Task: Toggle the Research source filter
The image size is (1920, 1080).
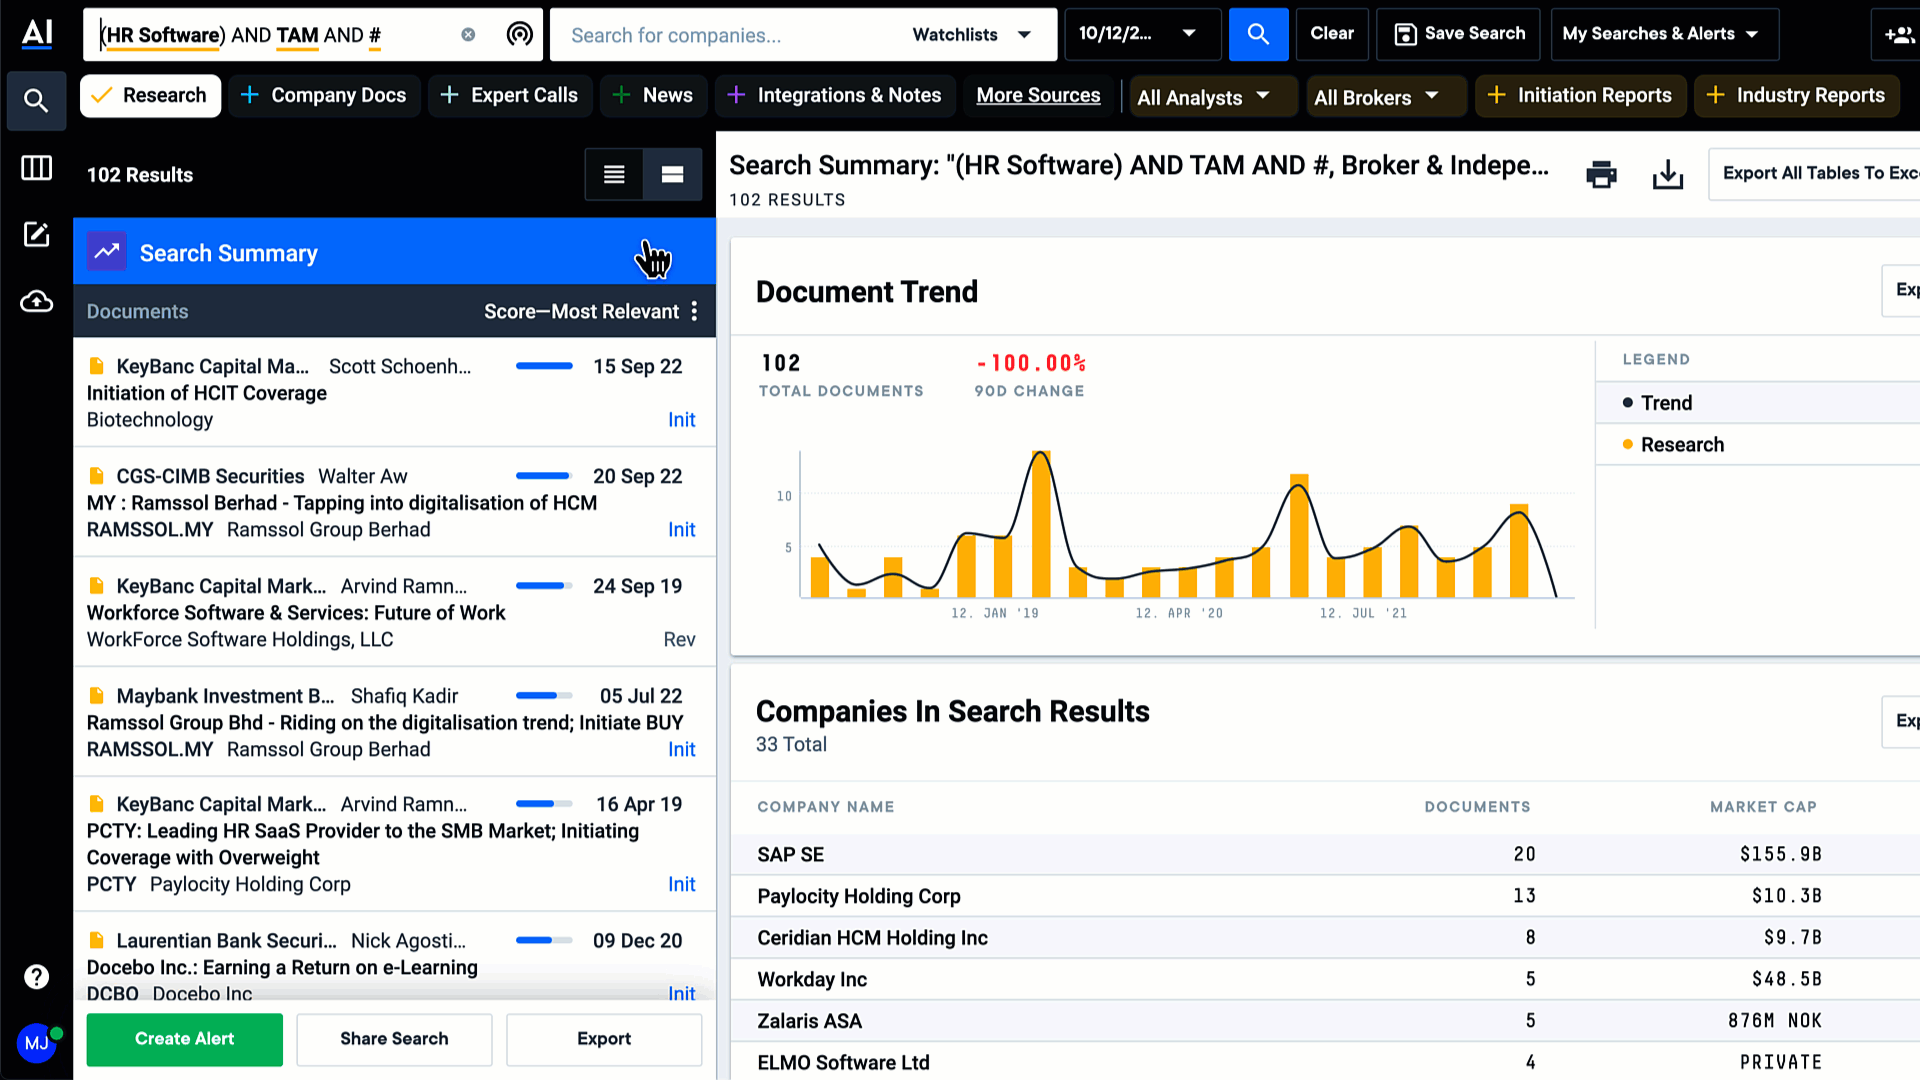Action: pyautogui.click(x=150, y=96)
